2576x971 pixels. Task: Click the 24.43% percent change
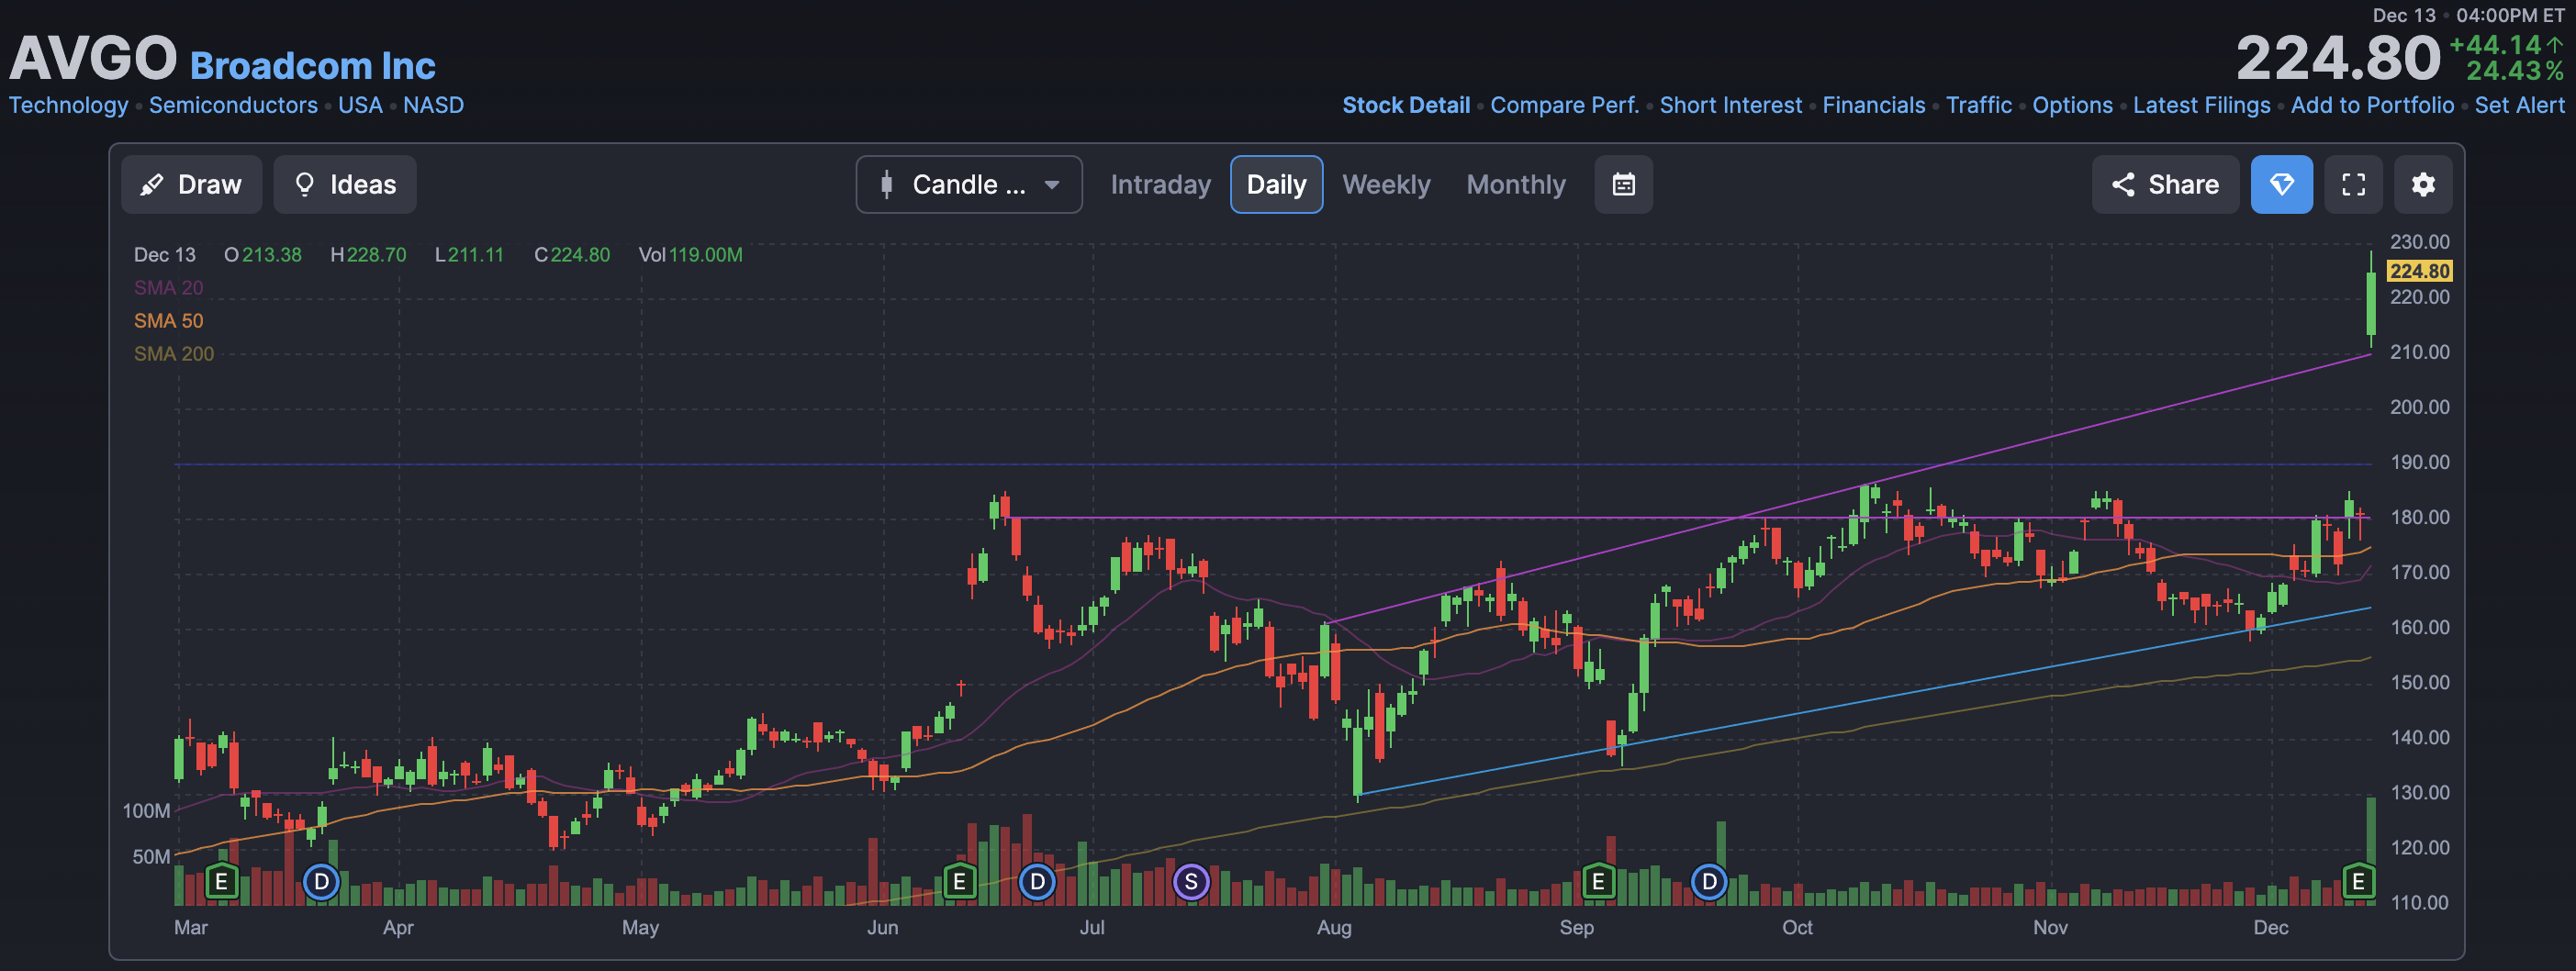tap(2515, 71)
